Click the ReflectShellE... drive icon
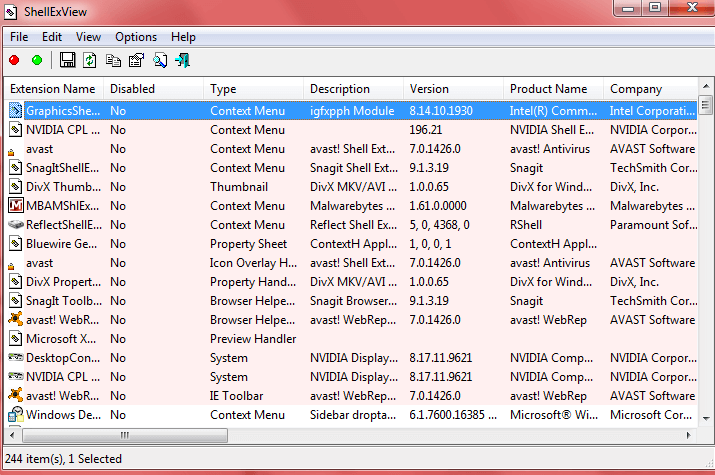 coord(16,225)
